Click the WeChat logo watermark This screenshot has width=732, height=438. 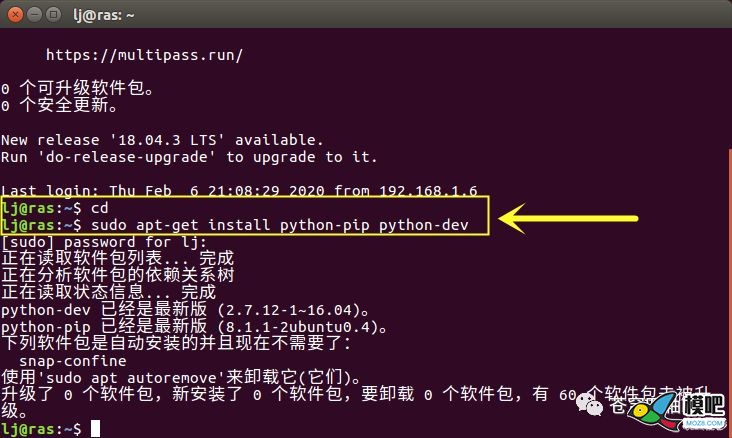tap(589, 404)
